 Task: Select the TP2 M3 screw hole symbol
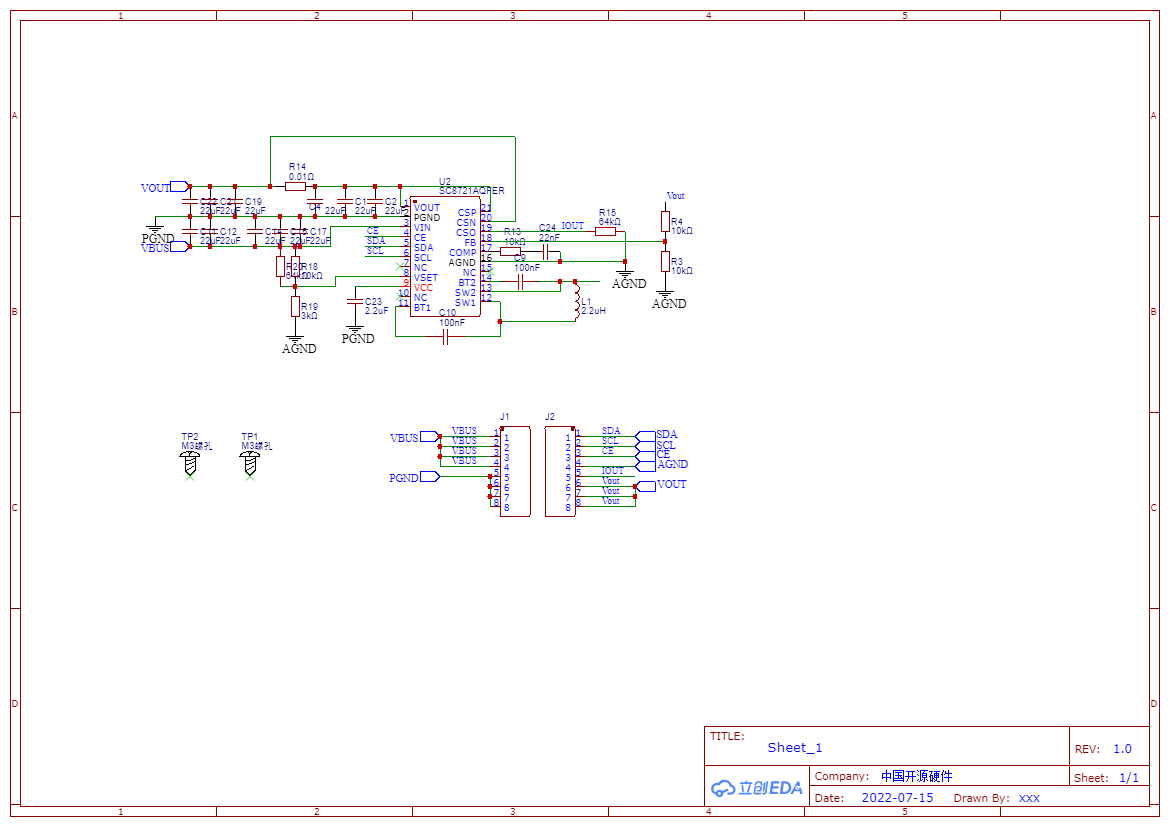[190, 463]
